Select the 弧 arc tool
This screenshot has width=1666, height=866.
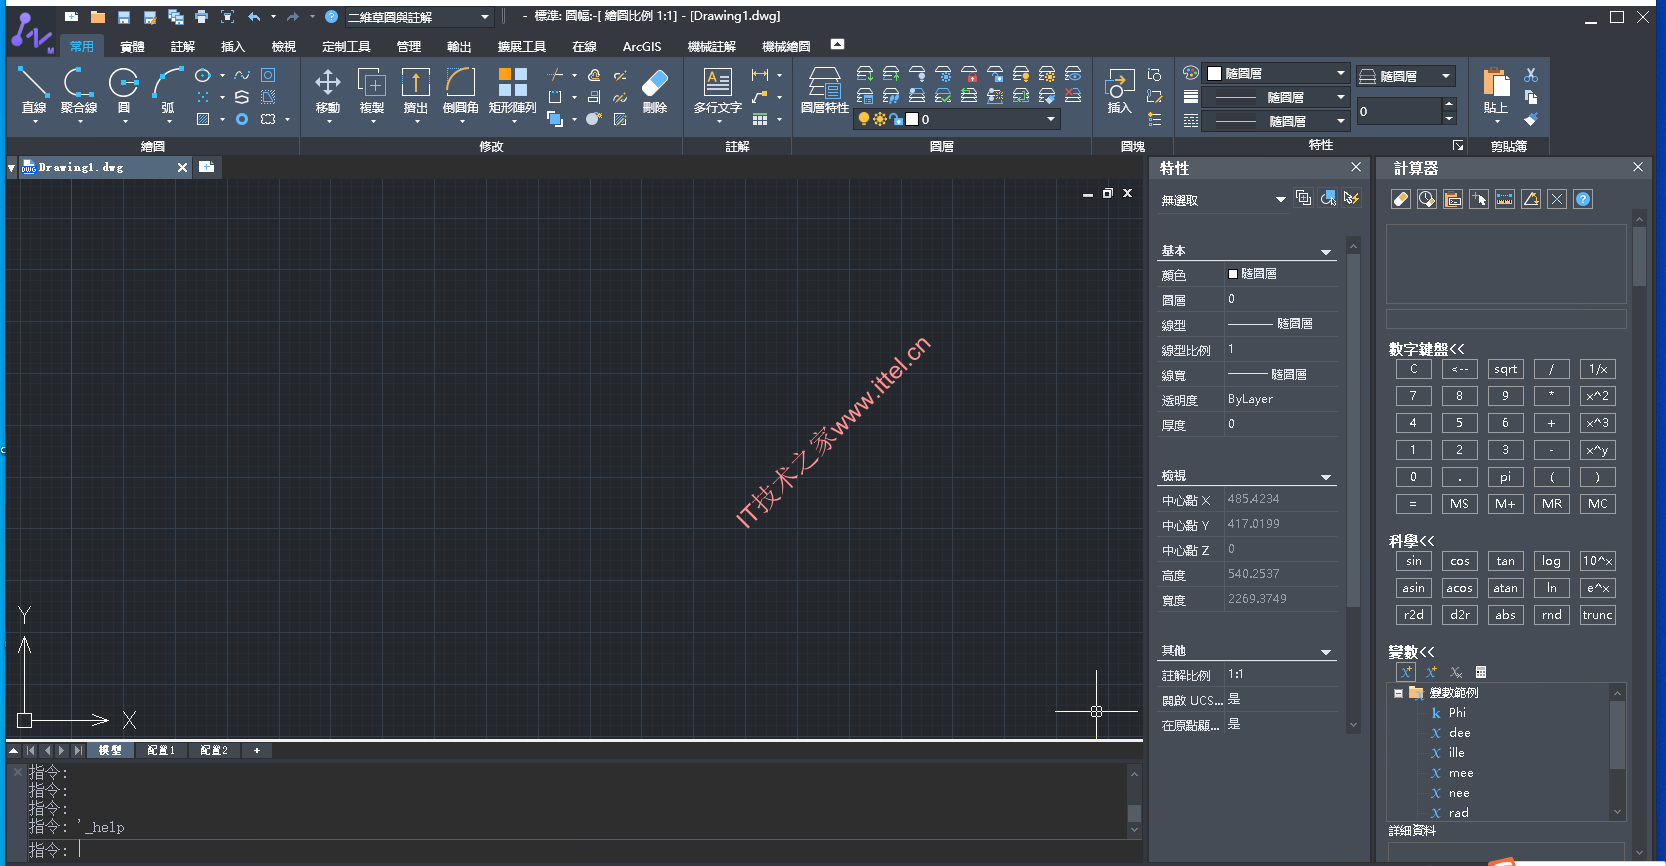click(168, 91)
